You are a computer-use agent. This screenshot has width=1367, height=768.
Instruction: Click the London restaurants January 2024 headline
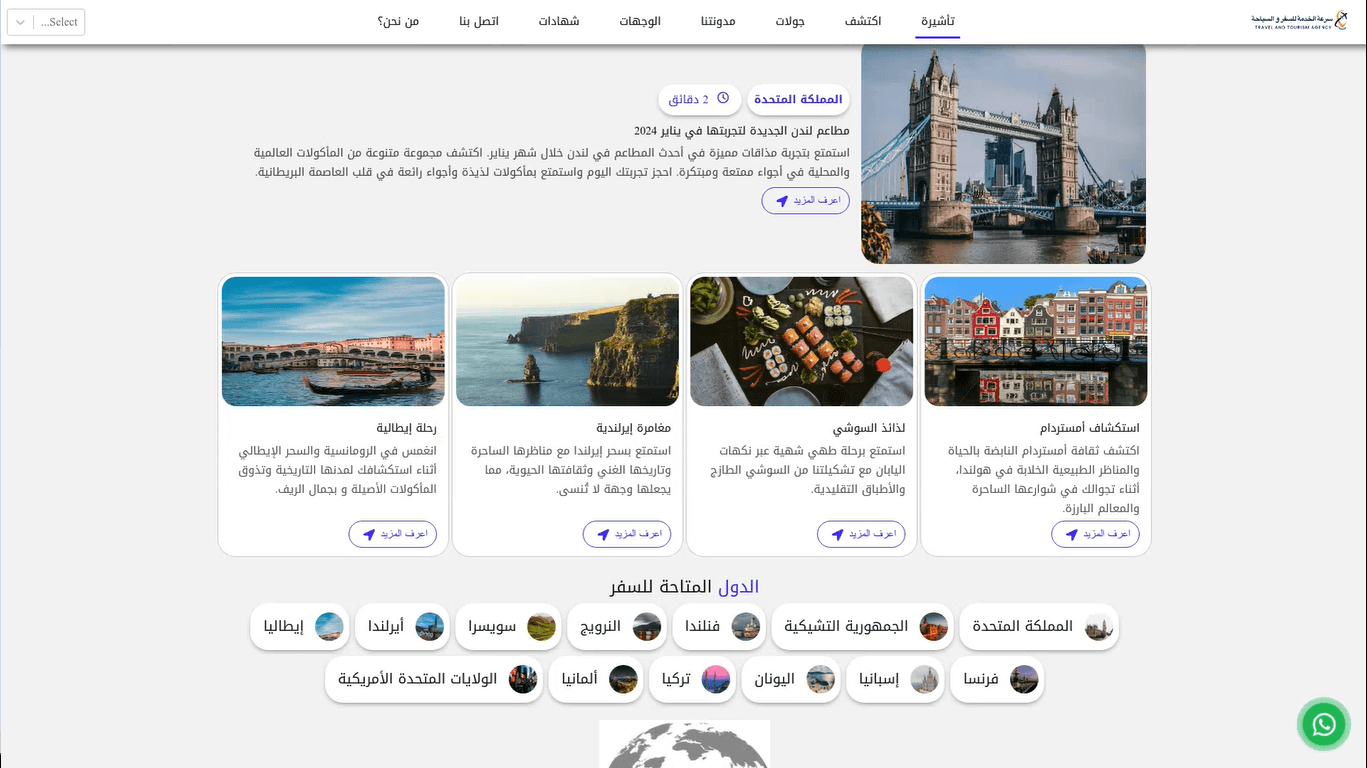(x=742, y=131)
